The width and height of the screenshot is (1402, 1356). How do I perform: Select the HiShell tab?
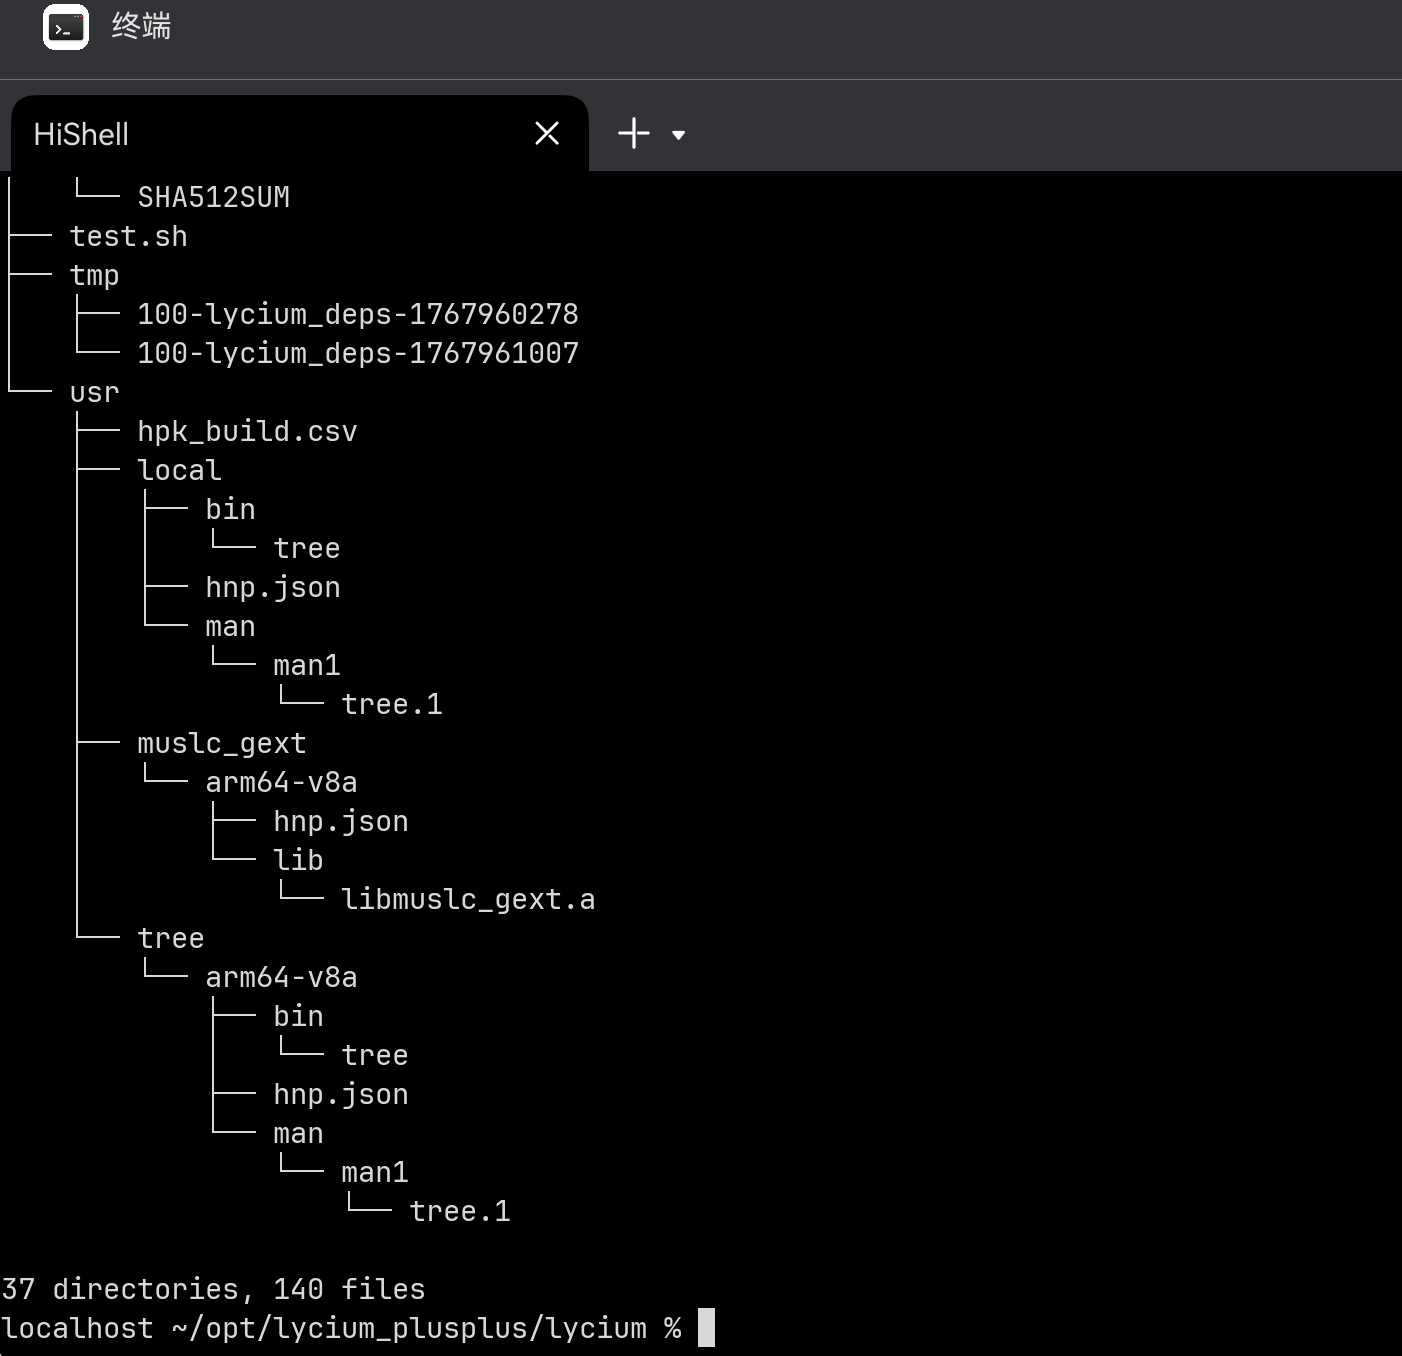click(299, 134)
